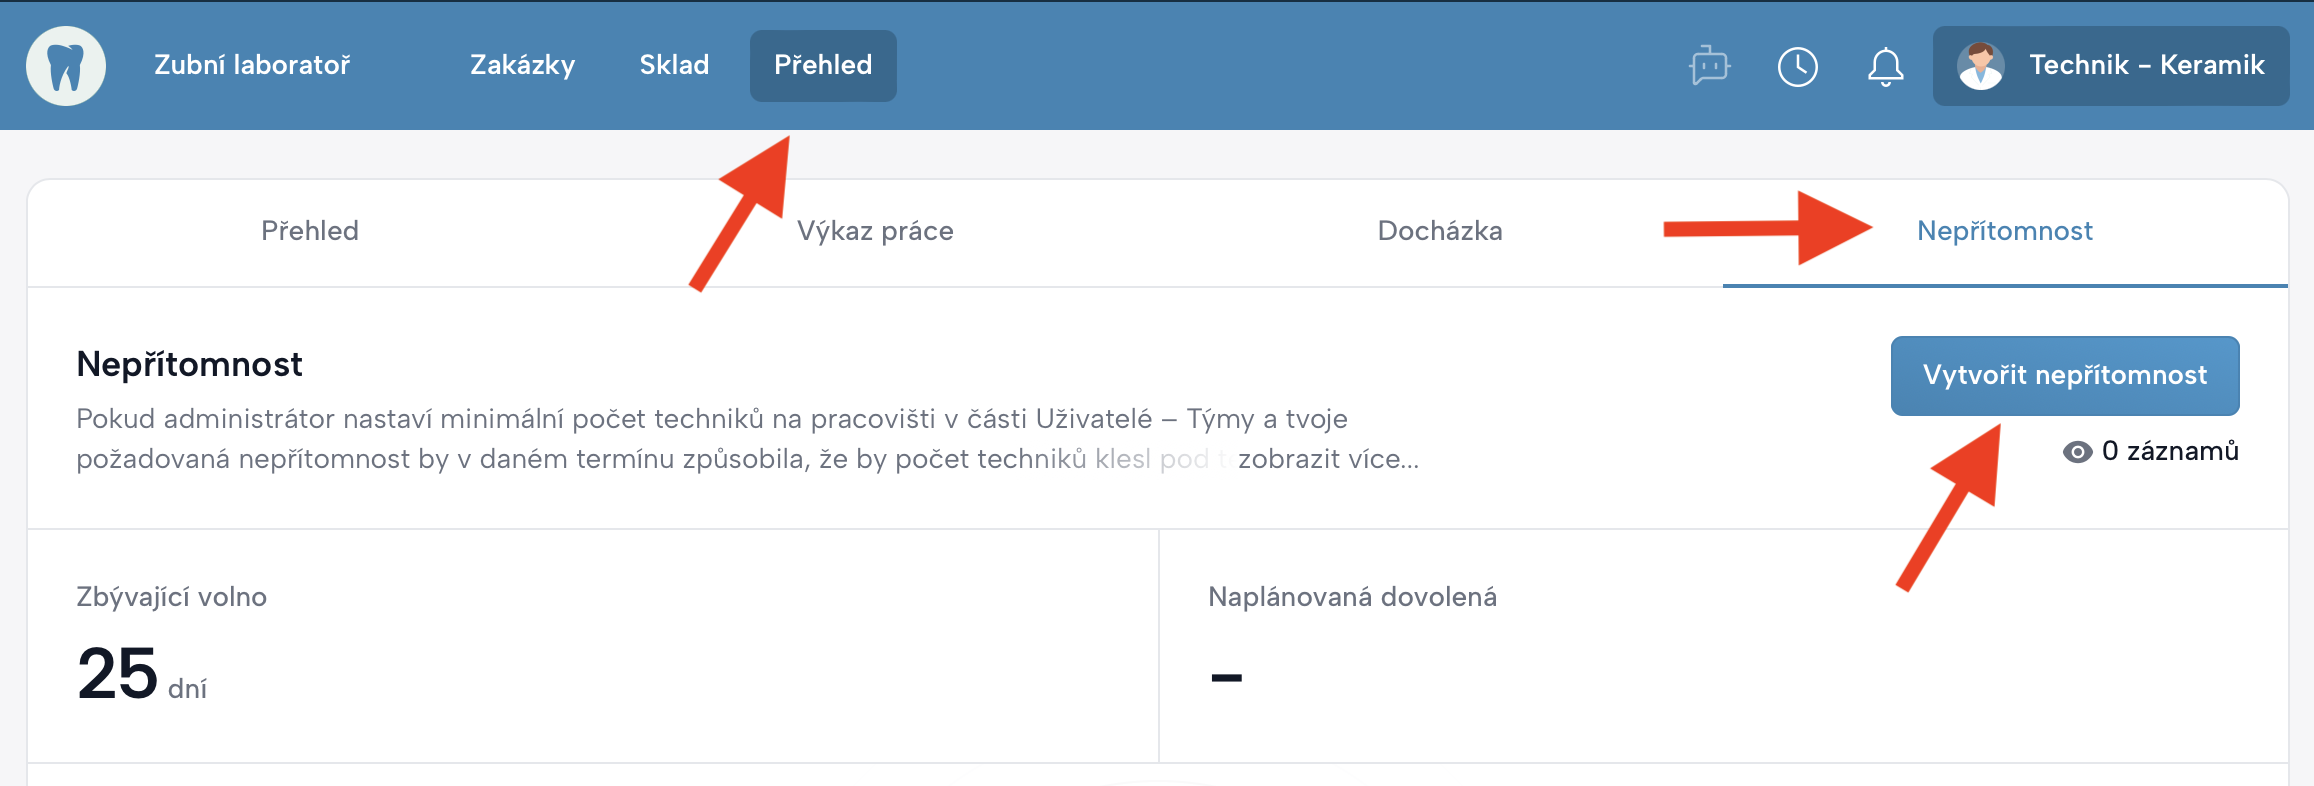Open notifications bell
2314x786 pixels.
tap(1885, 67)
